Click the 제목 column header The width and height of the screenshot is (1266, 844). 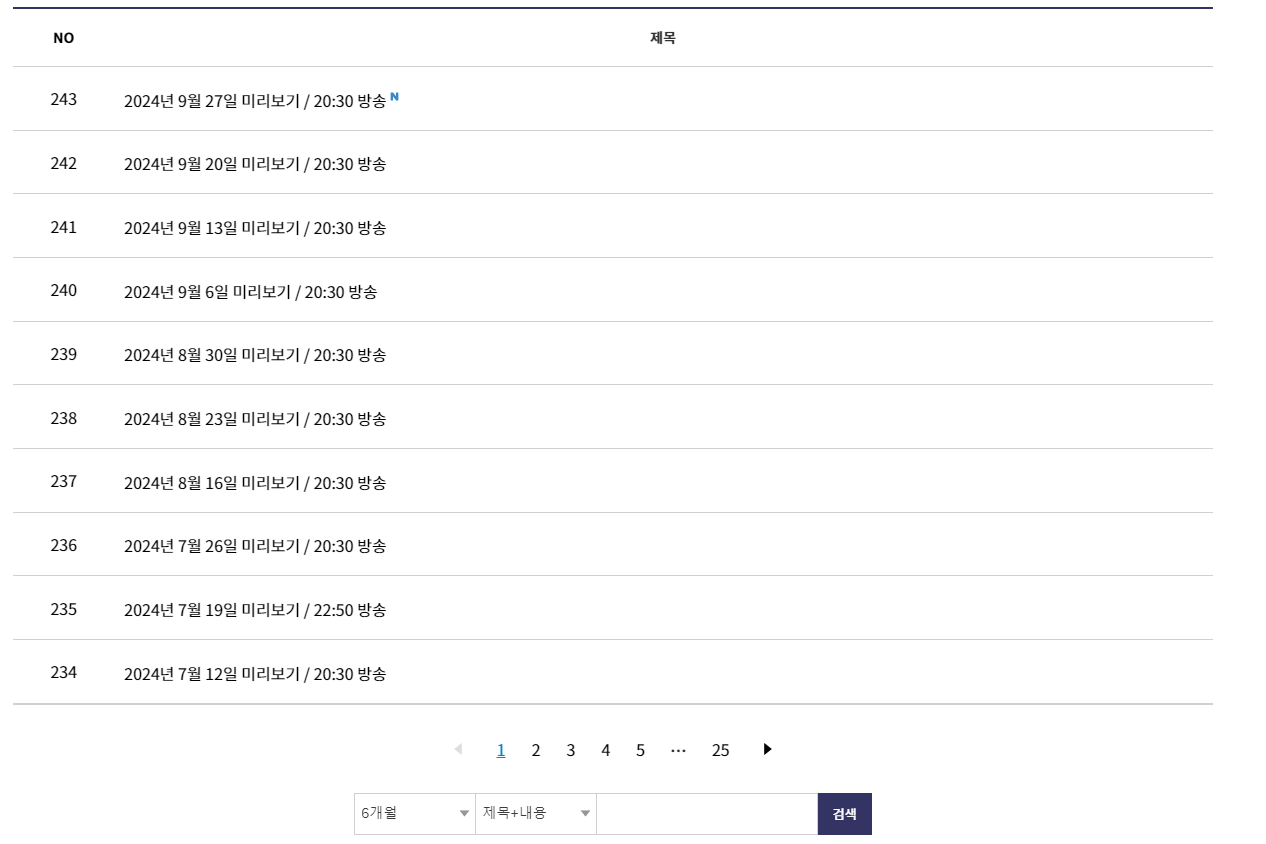click(663, 38)
